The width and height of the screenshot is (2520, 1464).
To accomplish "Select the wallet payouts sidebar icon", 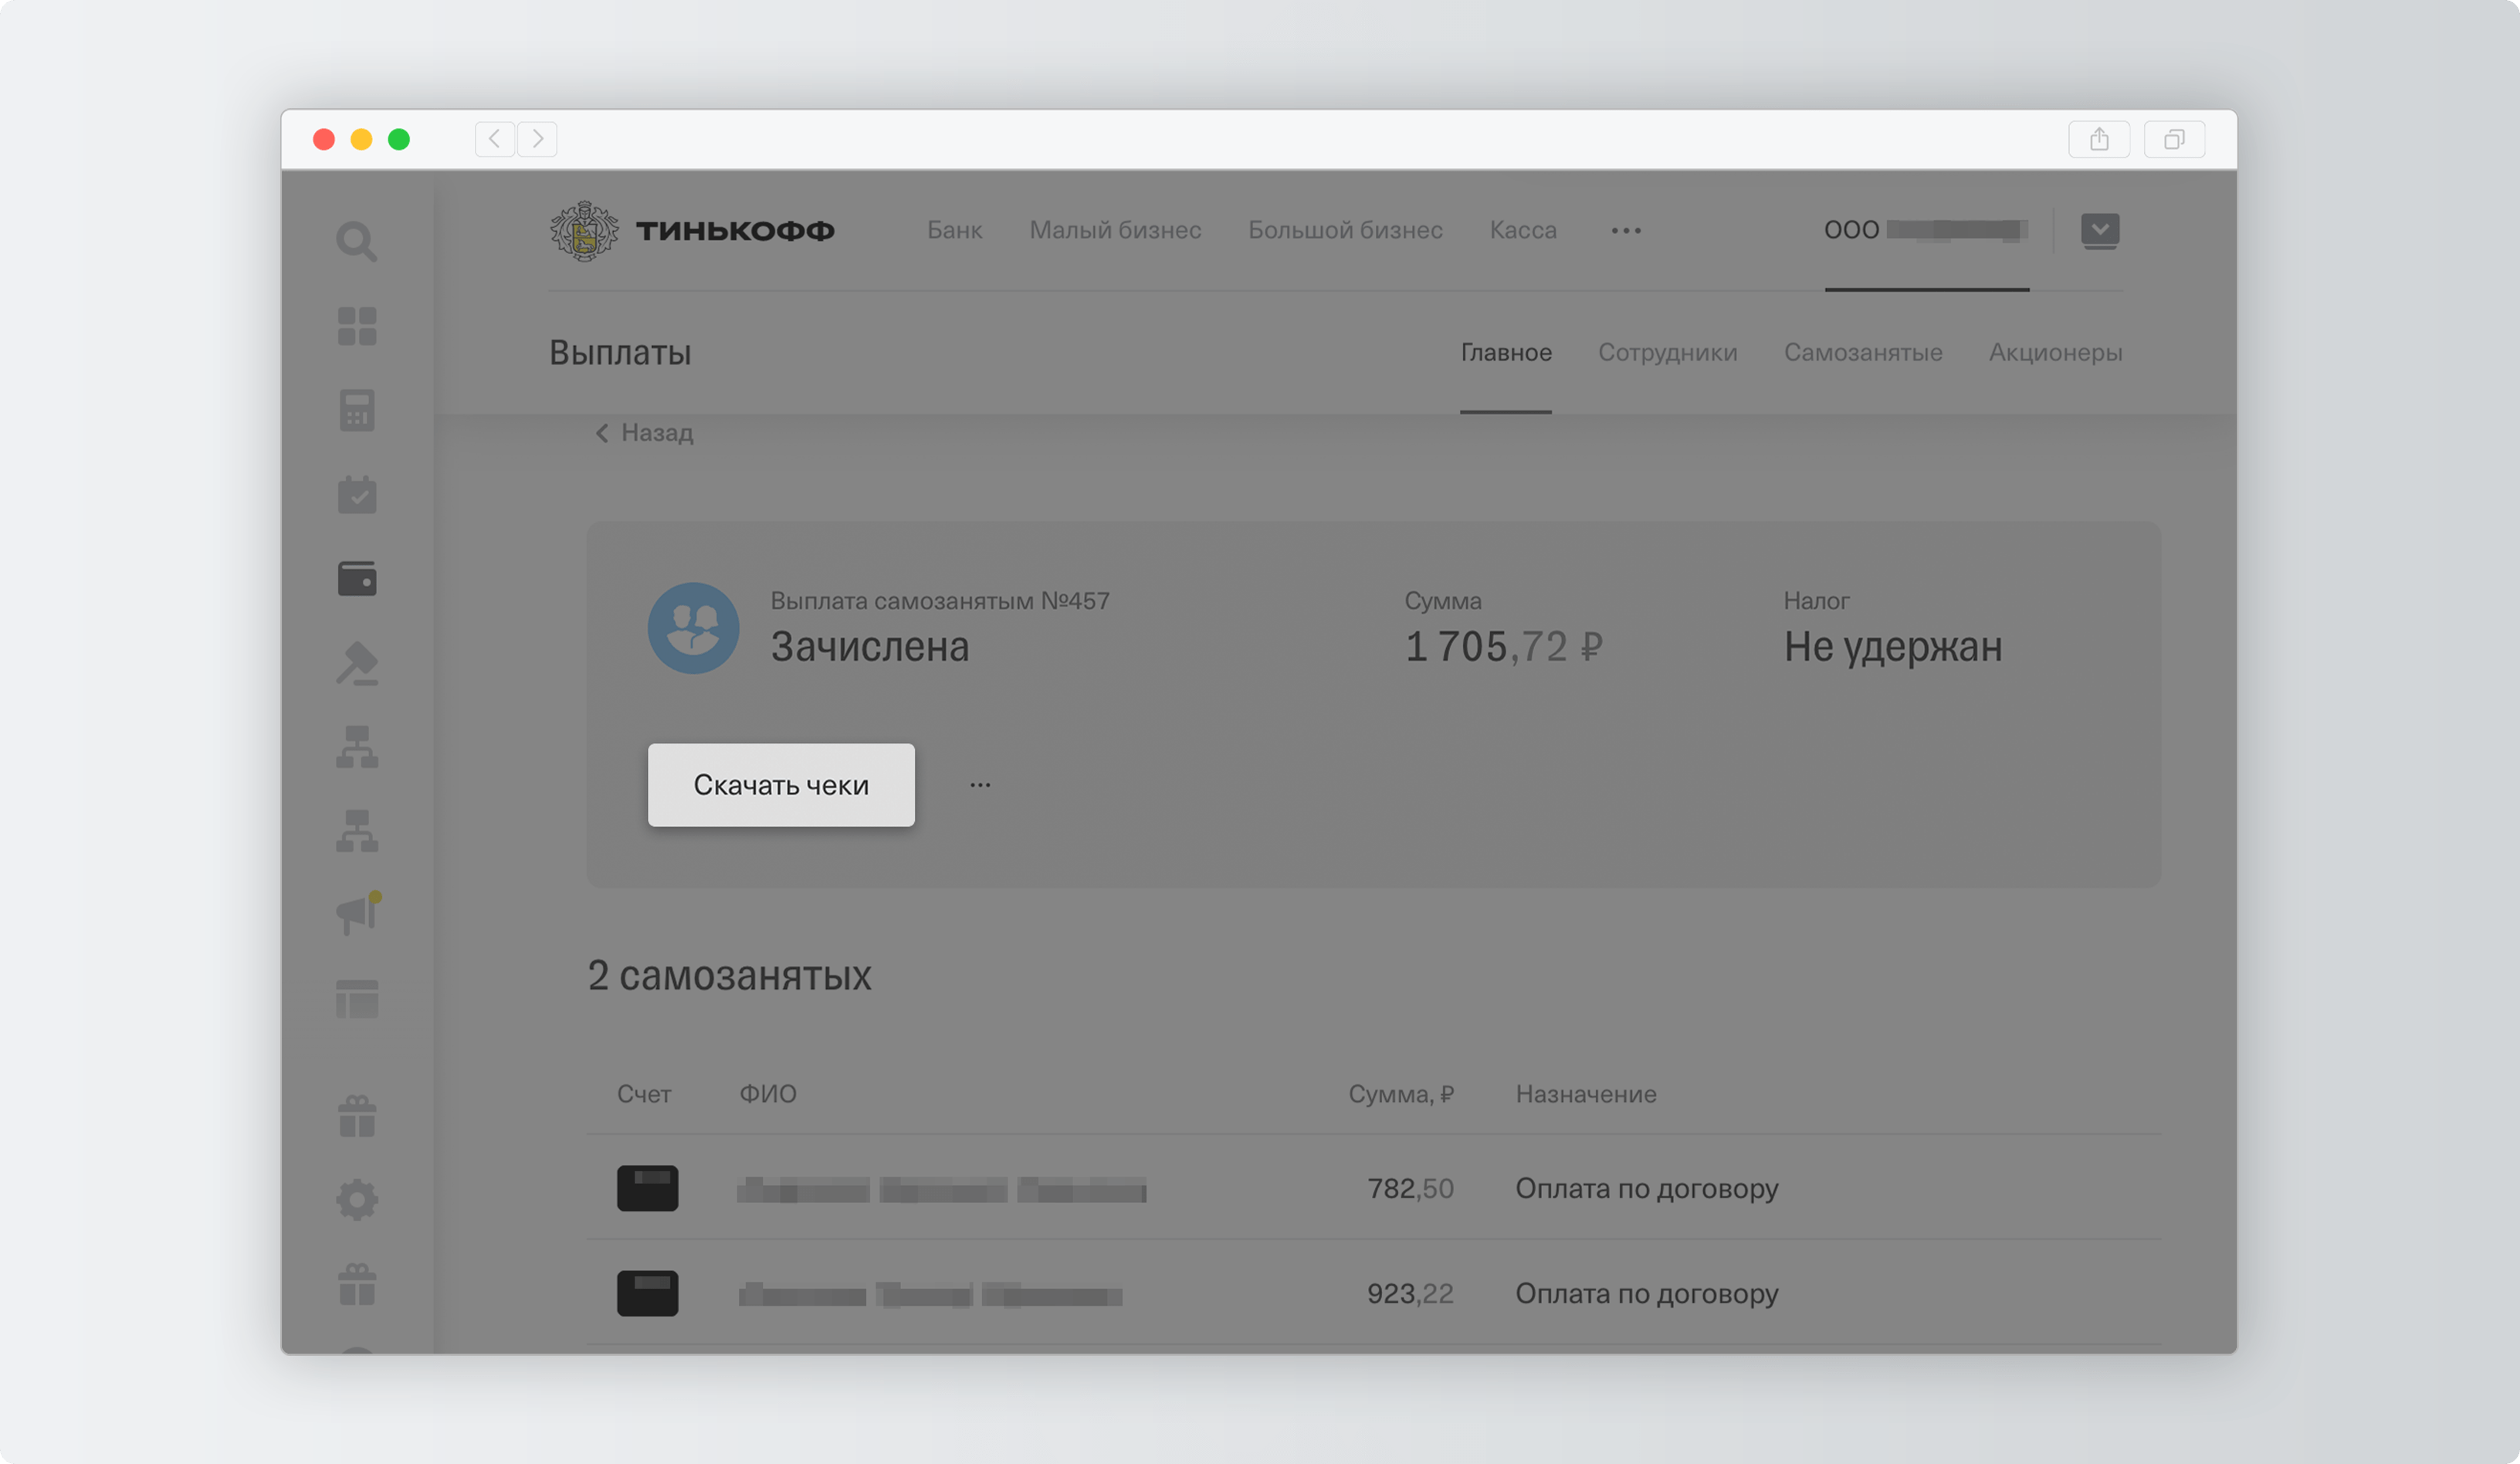I will pos(356,578).
